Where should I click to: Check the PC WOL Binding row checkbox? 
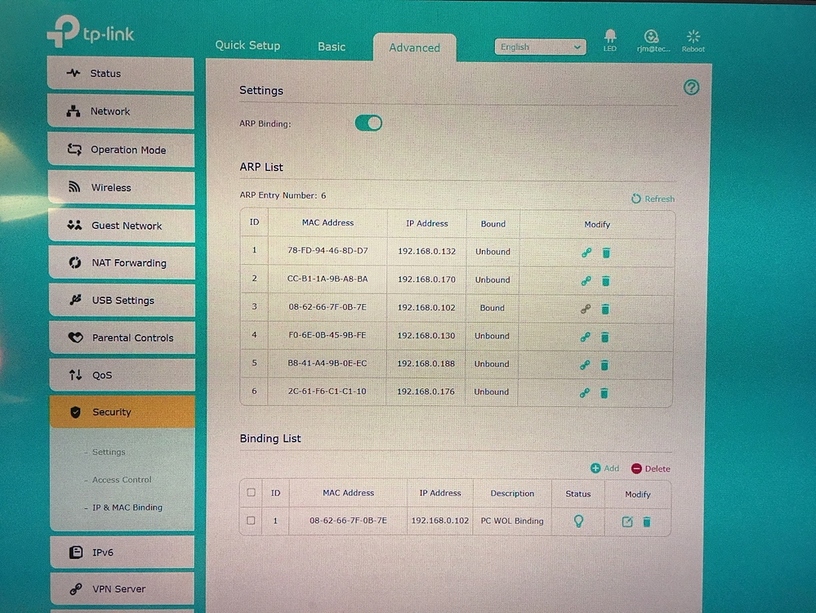[x=251, y=520]
